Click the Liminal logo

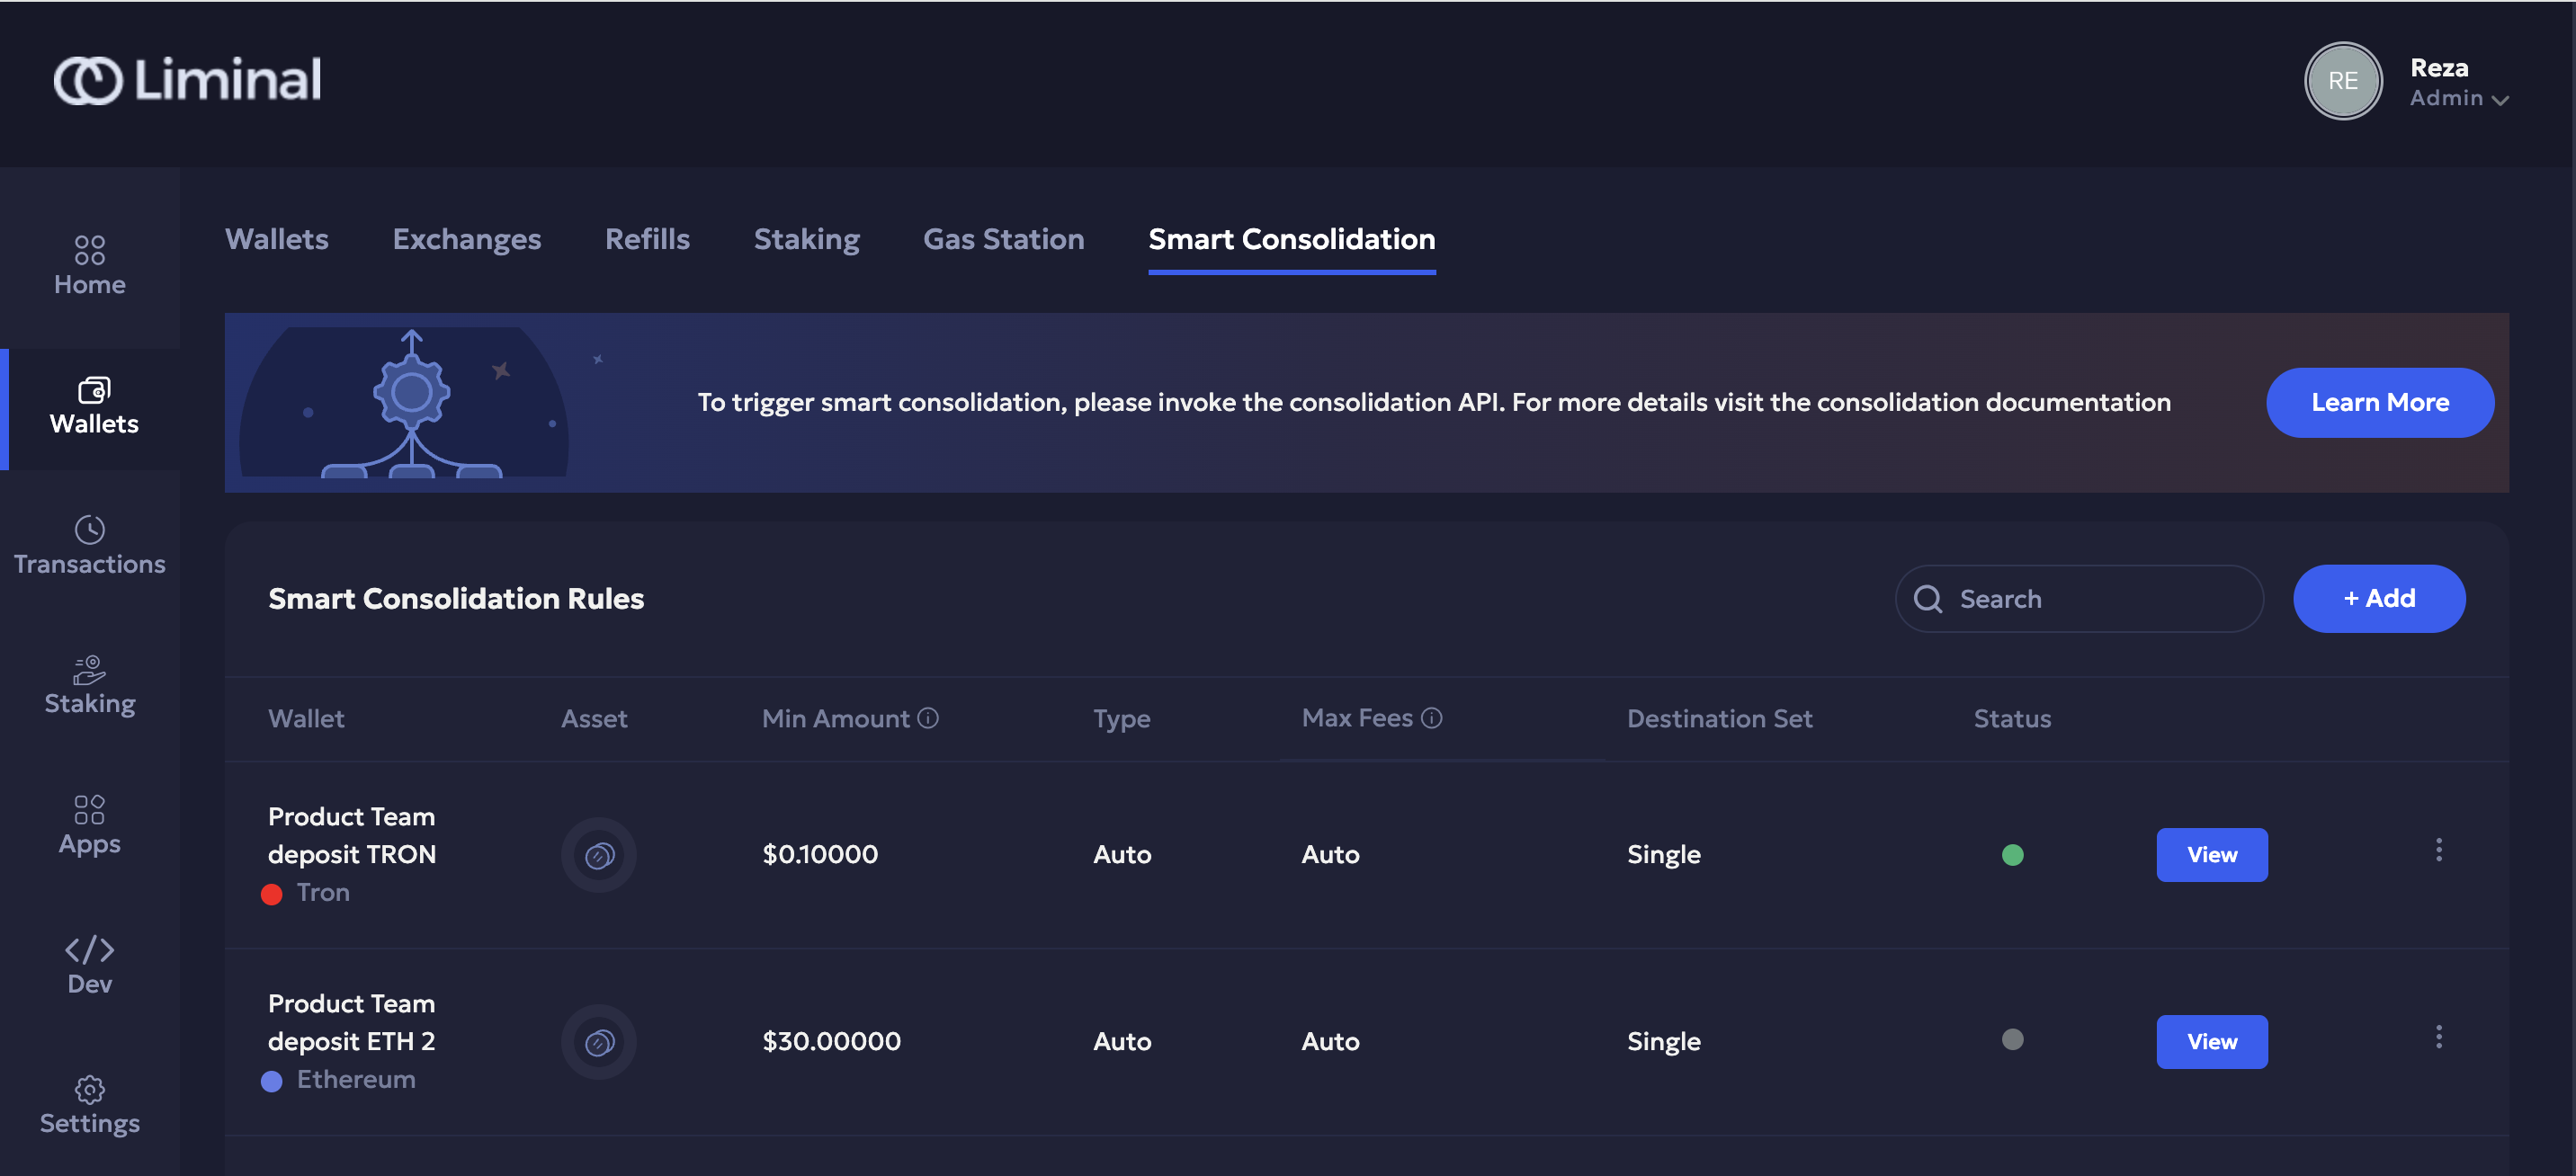pos(188,80)
